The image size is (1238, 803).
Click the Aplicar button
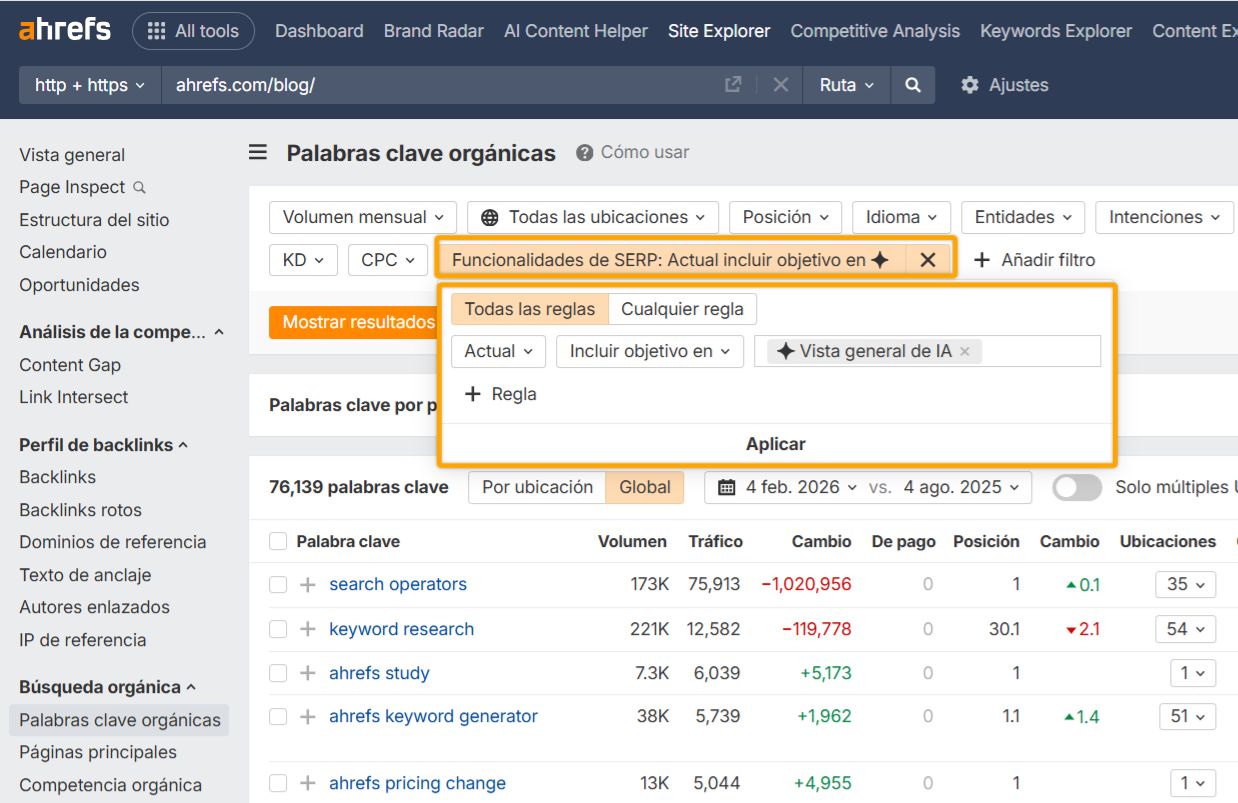(775, 443)
